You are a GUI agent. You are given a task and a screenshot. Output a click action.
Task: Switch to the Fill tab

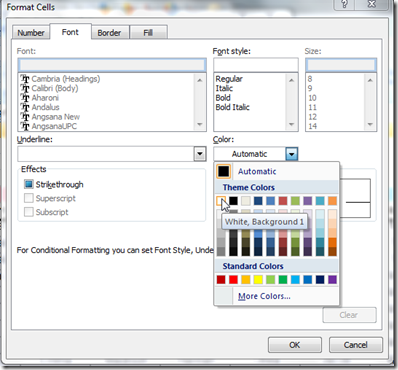pos(148,33)
